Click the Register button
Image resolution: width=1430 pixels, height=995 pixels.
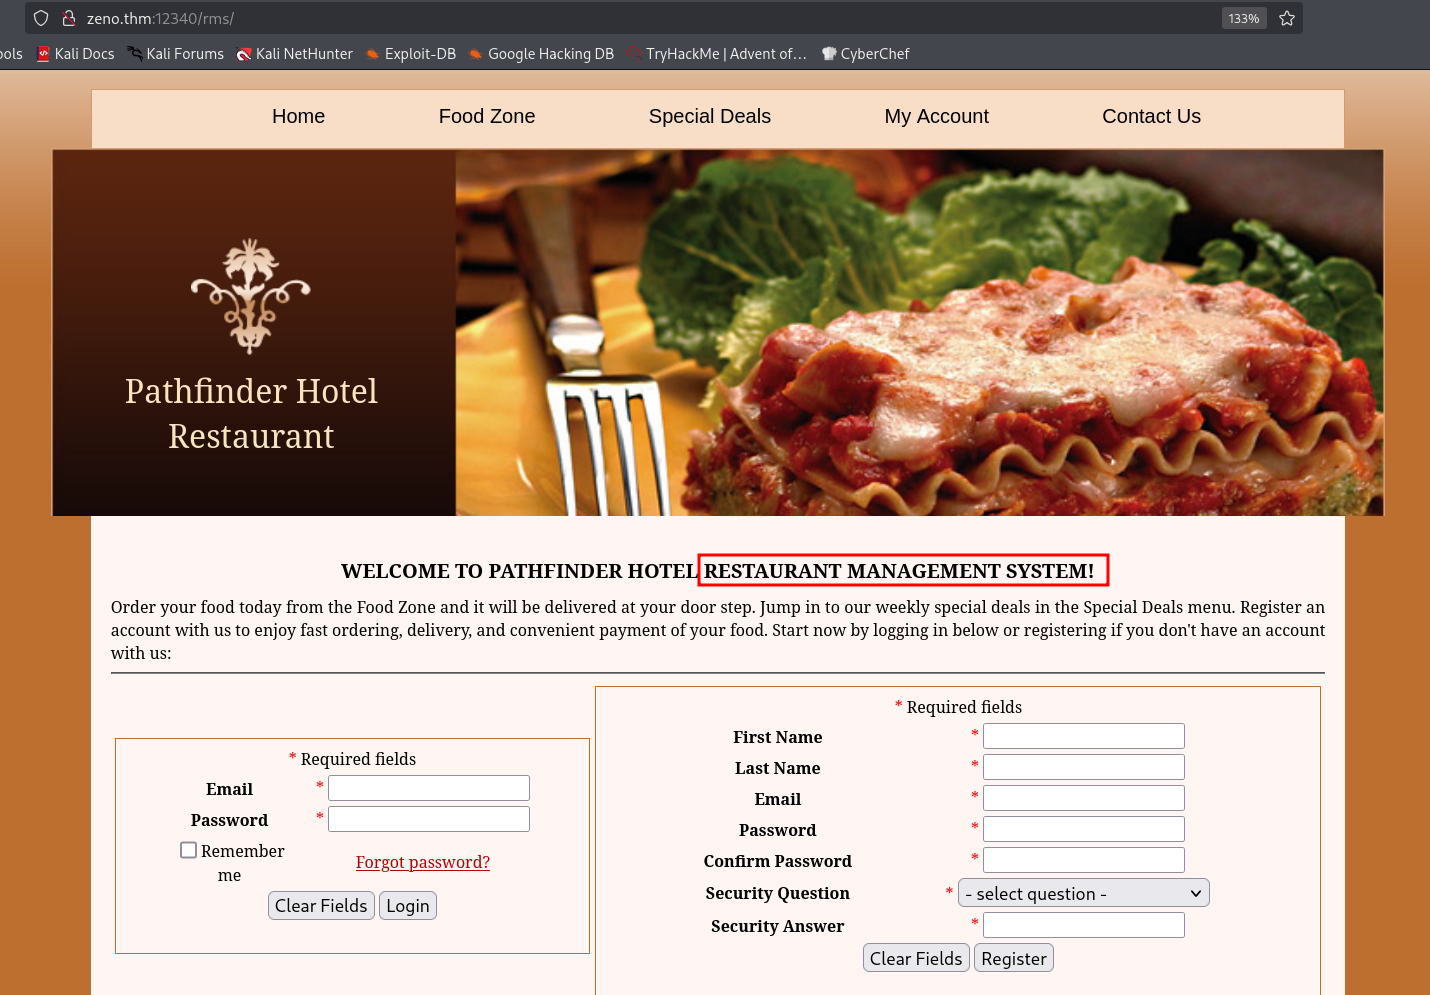(x=1013, y=958)
